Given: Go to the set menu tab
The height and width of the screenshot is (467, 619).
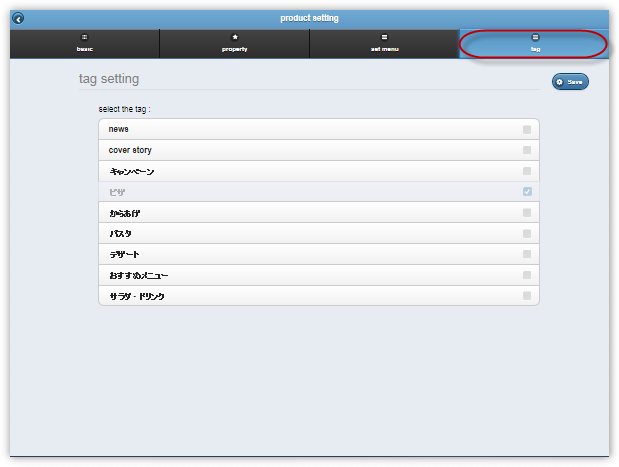Looking at the screenshot, I should point(384,44).
